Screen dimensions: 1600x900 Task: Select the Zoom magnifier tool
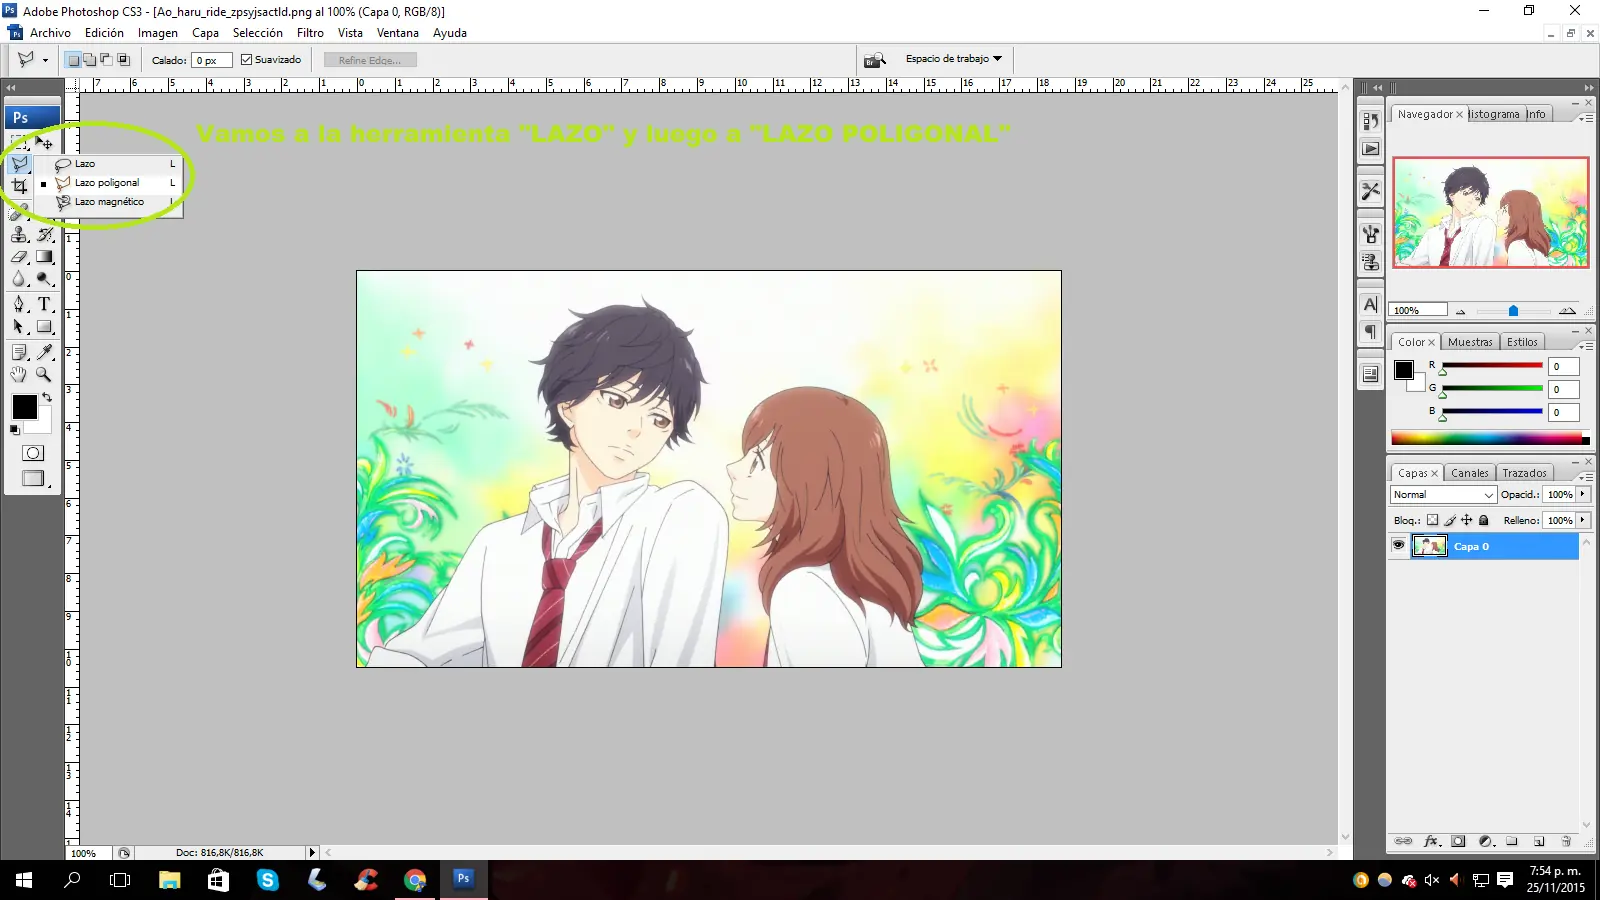[45, 374]
